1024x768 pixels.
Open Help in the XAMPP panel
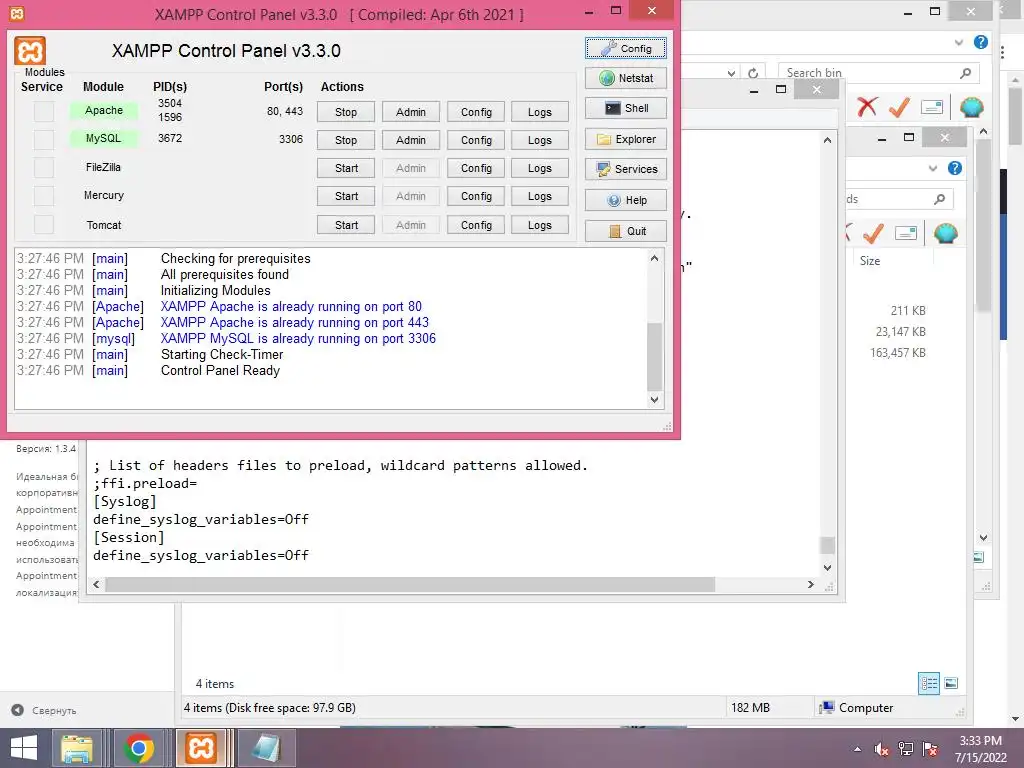[626, 200]
